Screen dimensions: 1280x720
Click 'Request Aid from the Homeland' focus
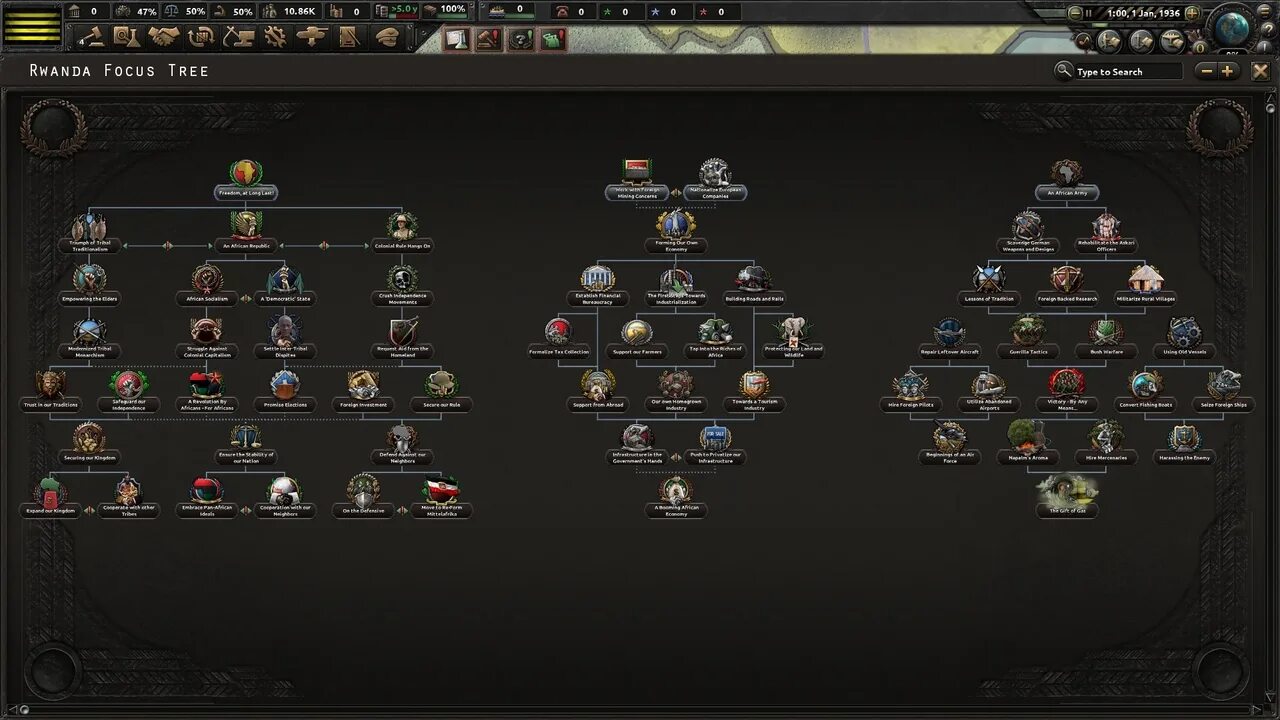click(402, 339)
